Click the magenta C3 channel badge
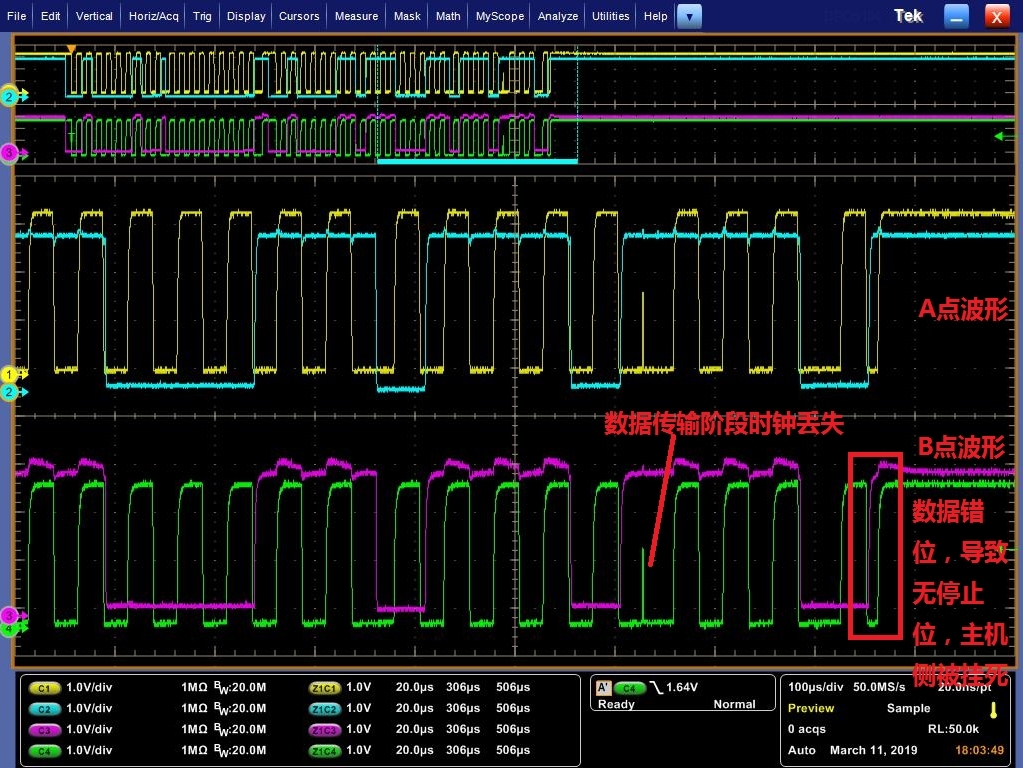Screen dimensions: 1023x768 coord(44,729)
